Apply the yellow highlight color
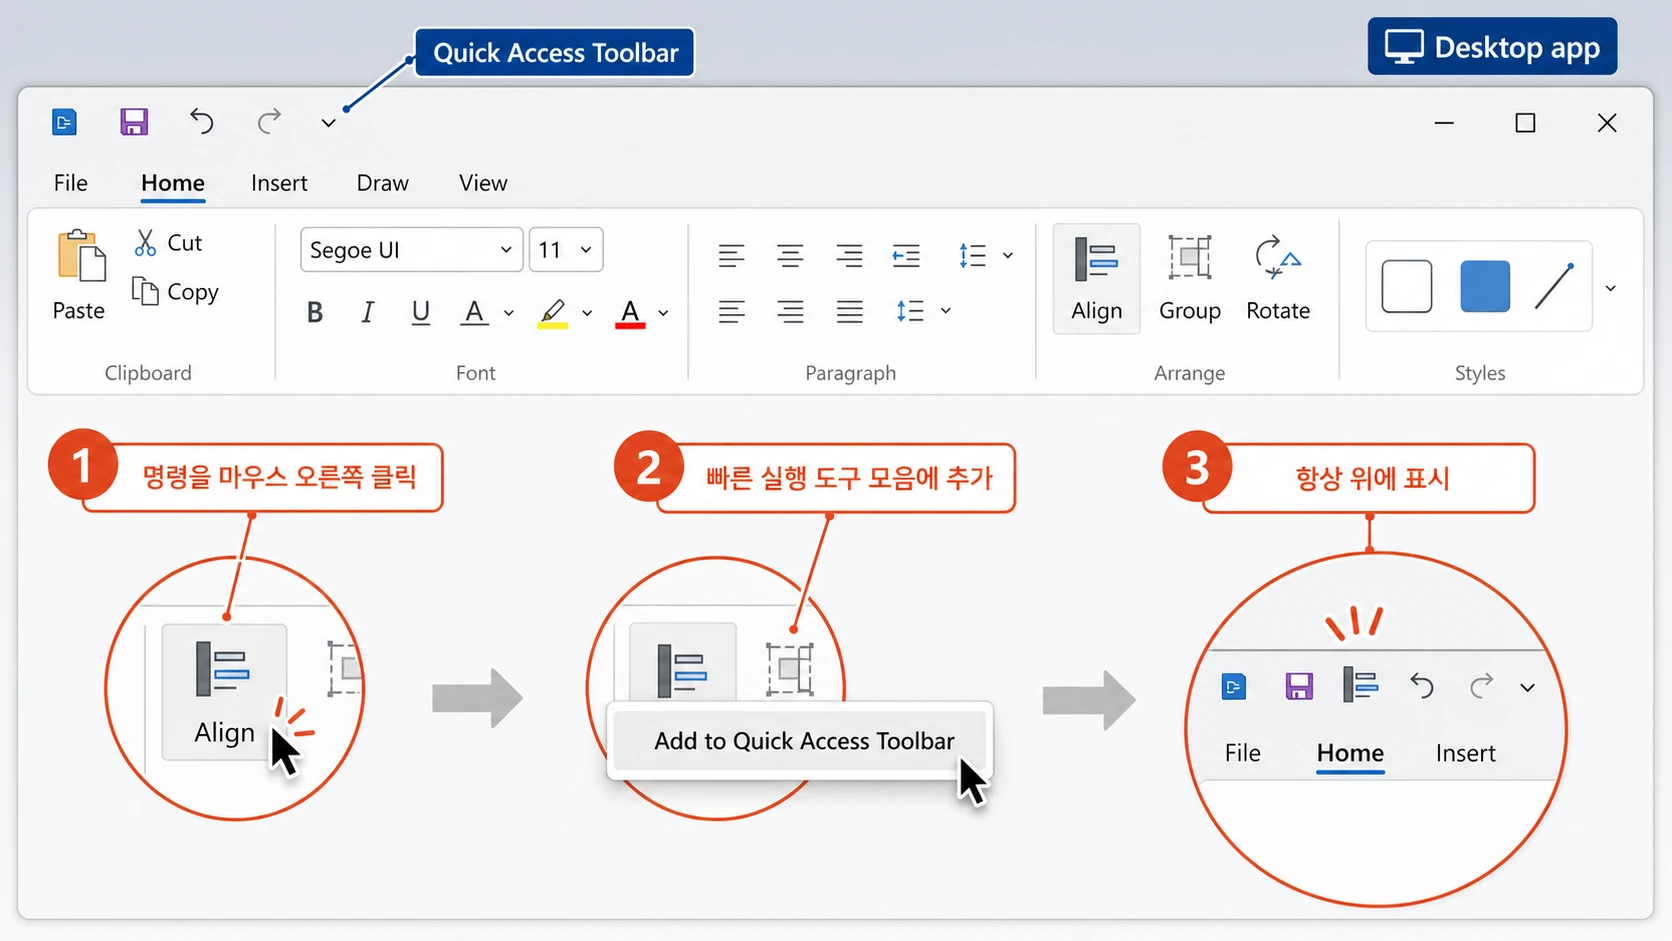Viewport: 1672px width, 941px height. click(553, 314)
